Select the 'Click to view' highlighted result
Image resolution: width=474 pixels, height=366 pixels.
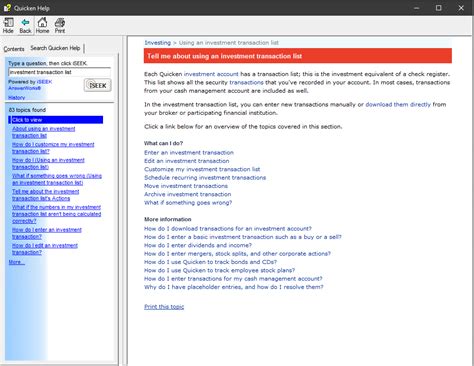tap(56, 120)
